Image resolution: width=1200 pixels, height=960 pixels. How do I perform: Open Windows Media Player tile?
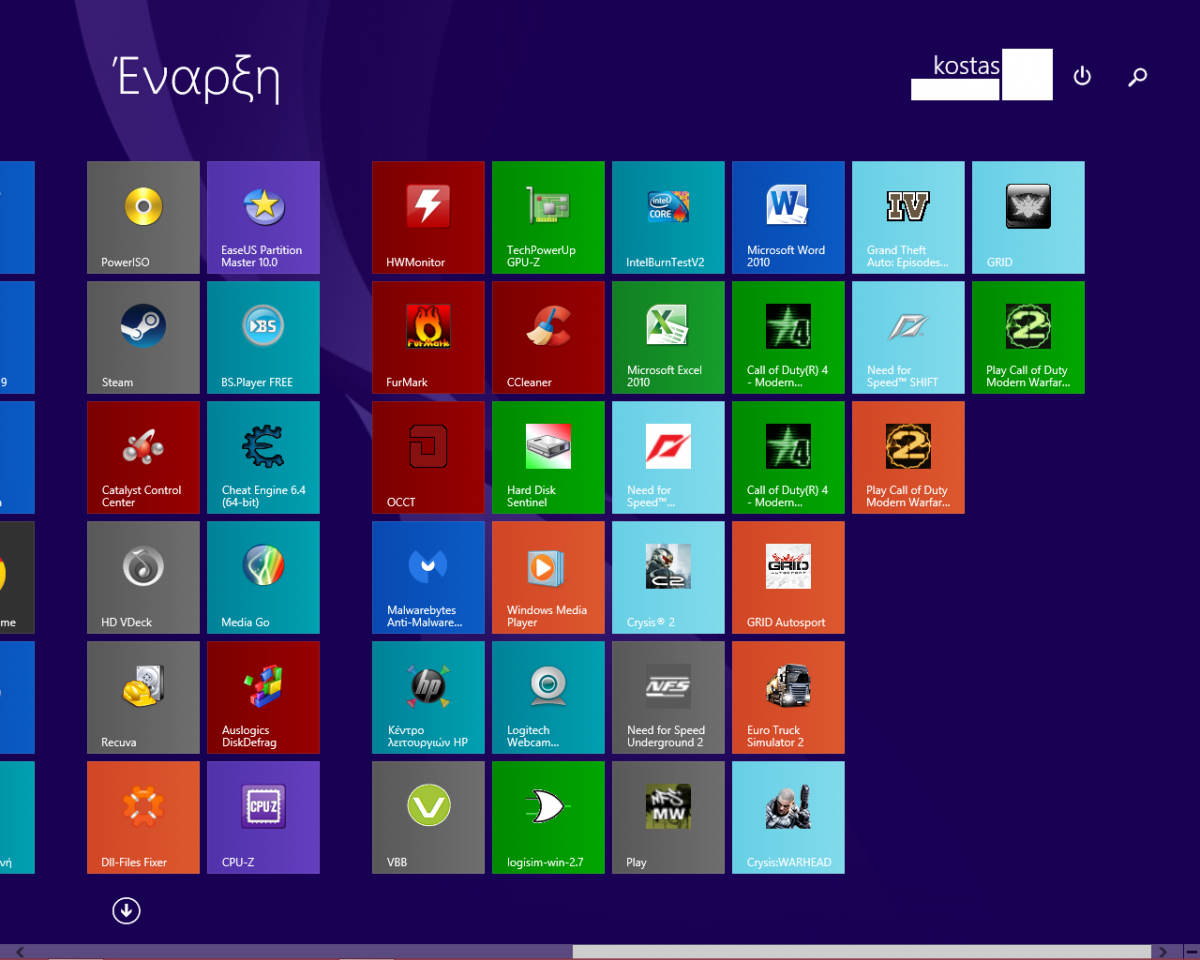pyautogui.click(x=548, y=577)
